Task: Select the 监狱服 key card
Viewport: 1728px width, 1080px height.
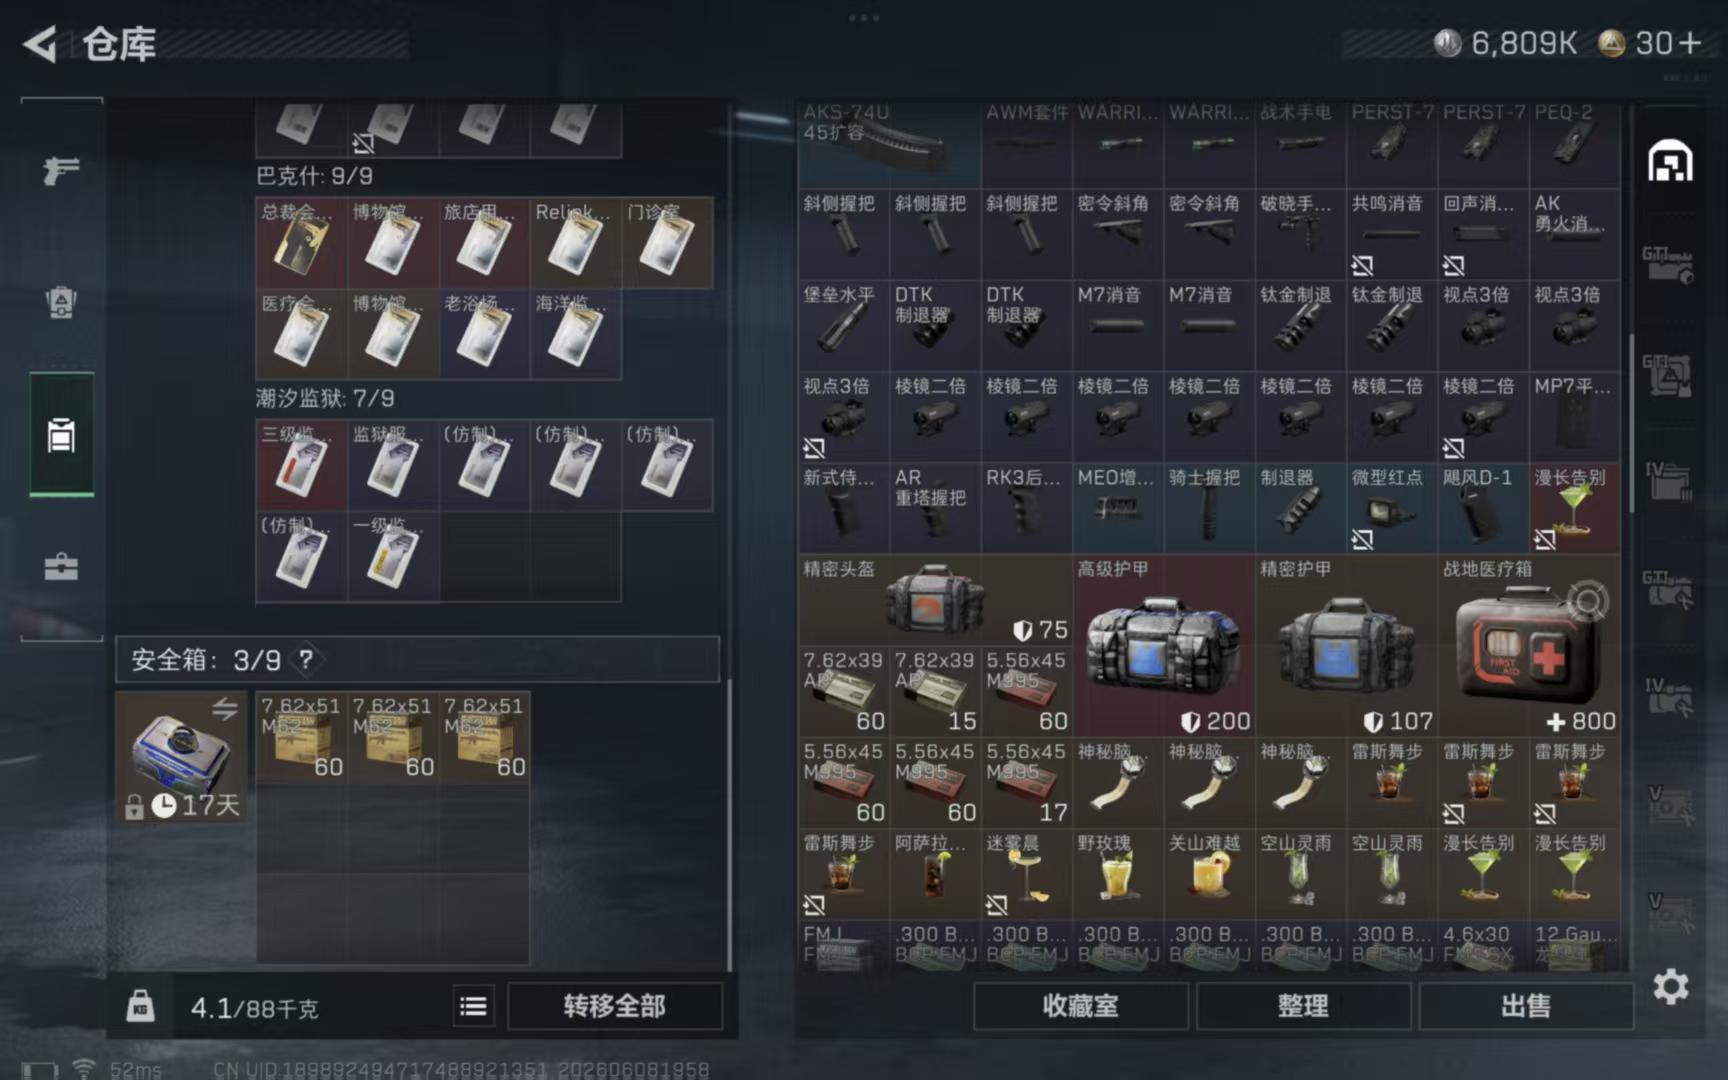Action: tap(393, 465)
